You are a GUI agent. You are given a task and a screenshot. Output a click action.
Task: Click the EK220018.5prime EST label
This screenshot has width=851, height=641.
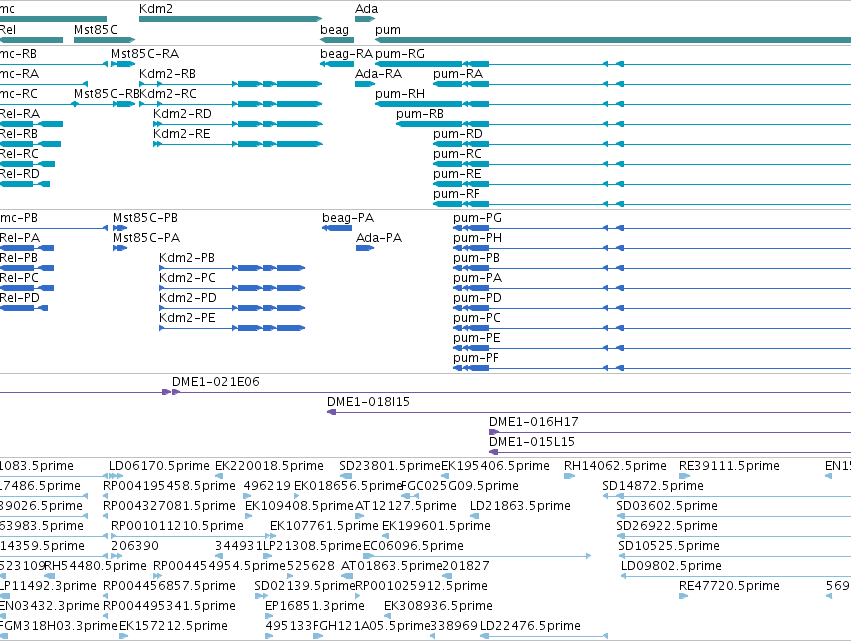coord(269,466)
